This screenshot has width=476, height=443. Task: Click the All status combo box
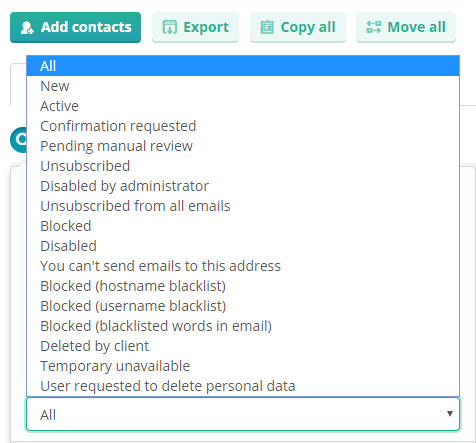[243, 414]
